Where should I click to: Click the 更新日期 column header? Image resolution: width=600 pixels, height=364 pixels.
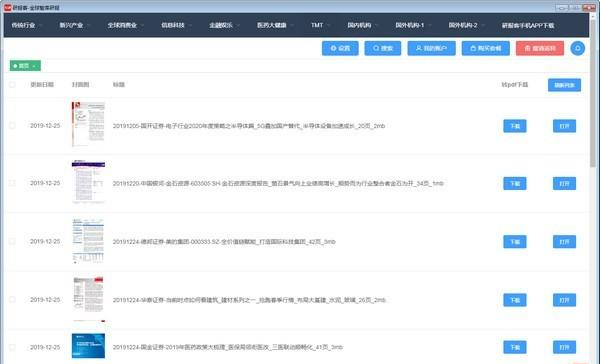tap(42, 85)
